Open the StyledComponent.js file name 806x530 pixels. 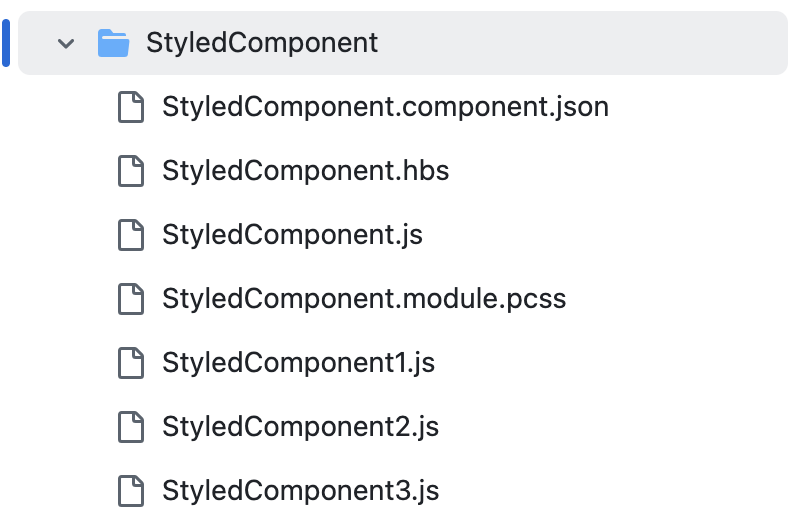point(292,235)
